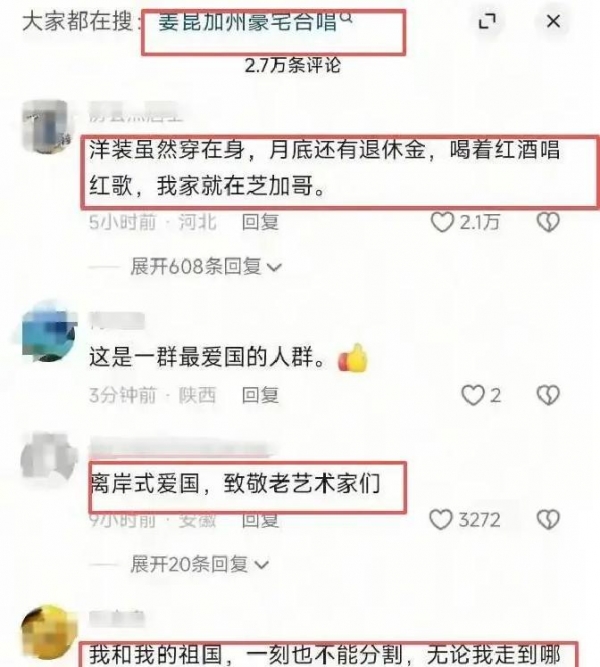Dislike the 离岸式爱国 comment
The width and height of the screenshot is (600, 667).
pyautogui.click(x=548, y=520)
